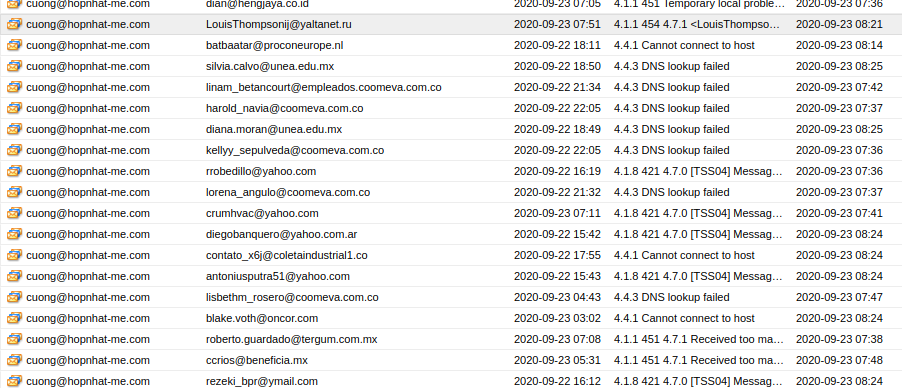
Task: Select the message icon in the blake.voth@oncor.com row
Action: pos(14,318)
